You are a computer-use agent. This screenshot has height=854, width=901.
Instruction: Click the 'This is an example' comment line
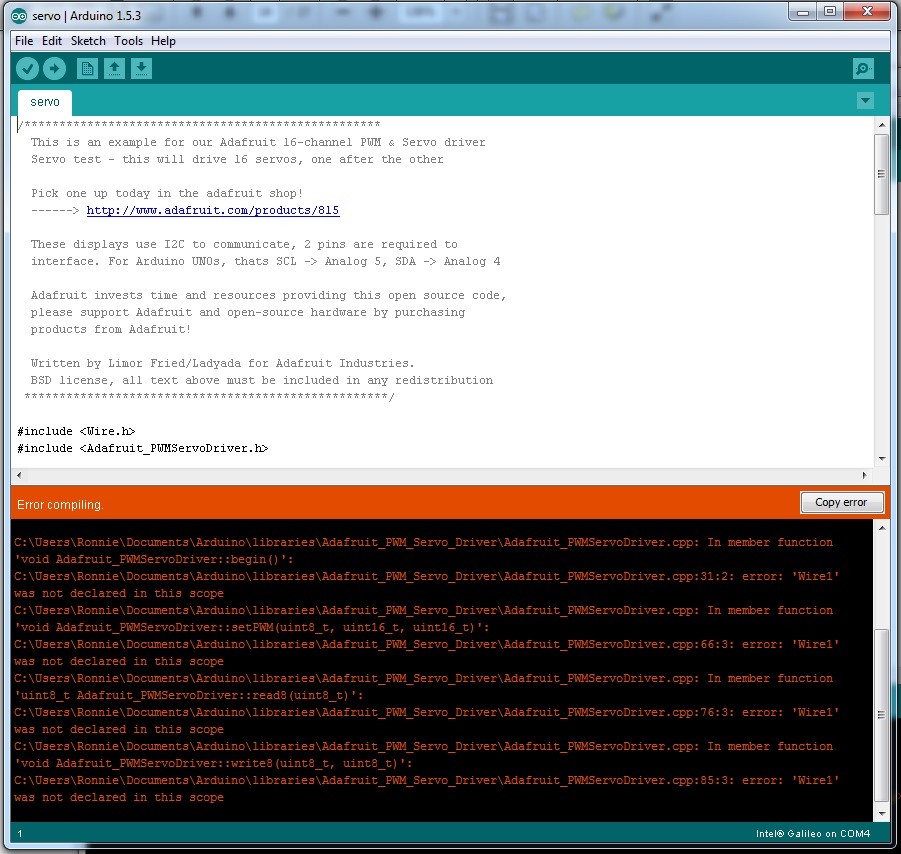tap(258, 142)
